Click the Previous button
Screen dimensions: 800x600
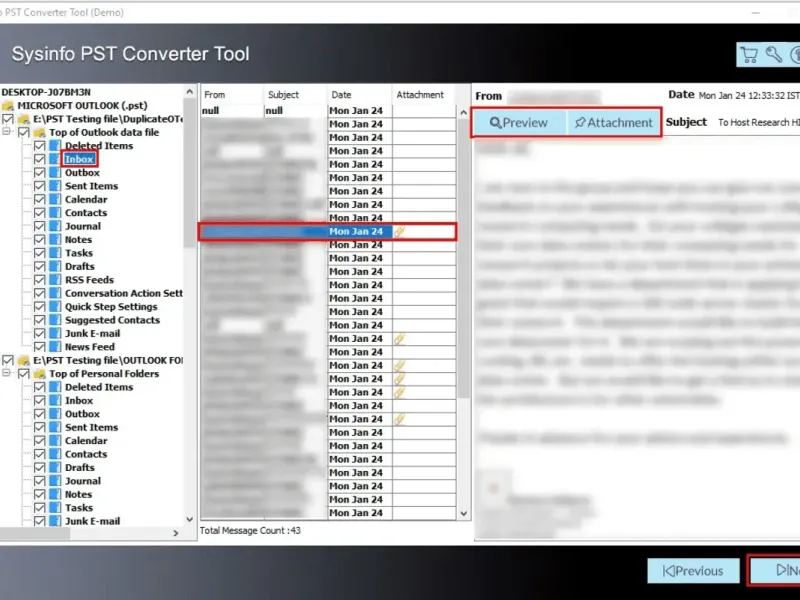click(x=693, y=571)
